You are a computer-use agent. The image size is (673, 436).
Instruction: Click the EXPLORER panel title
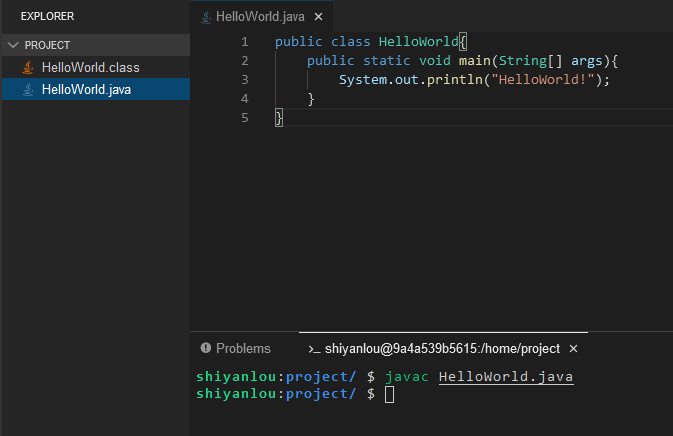(47, 16)
